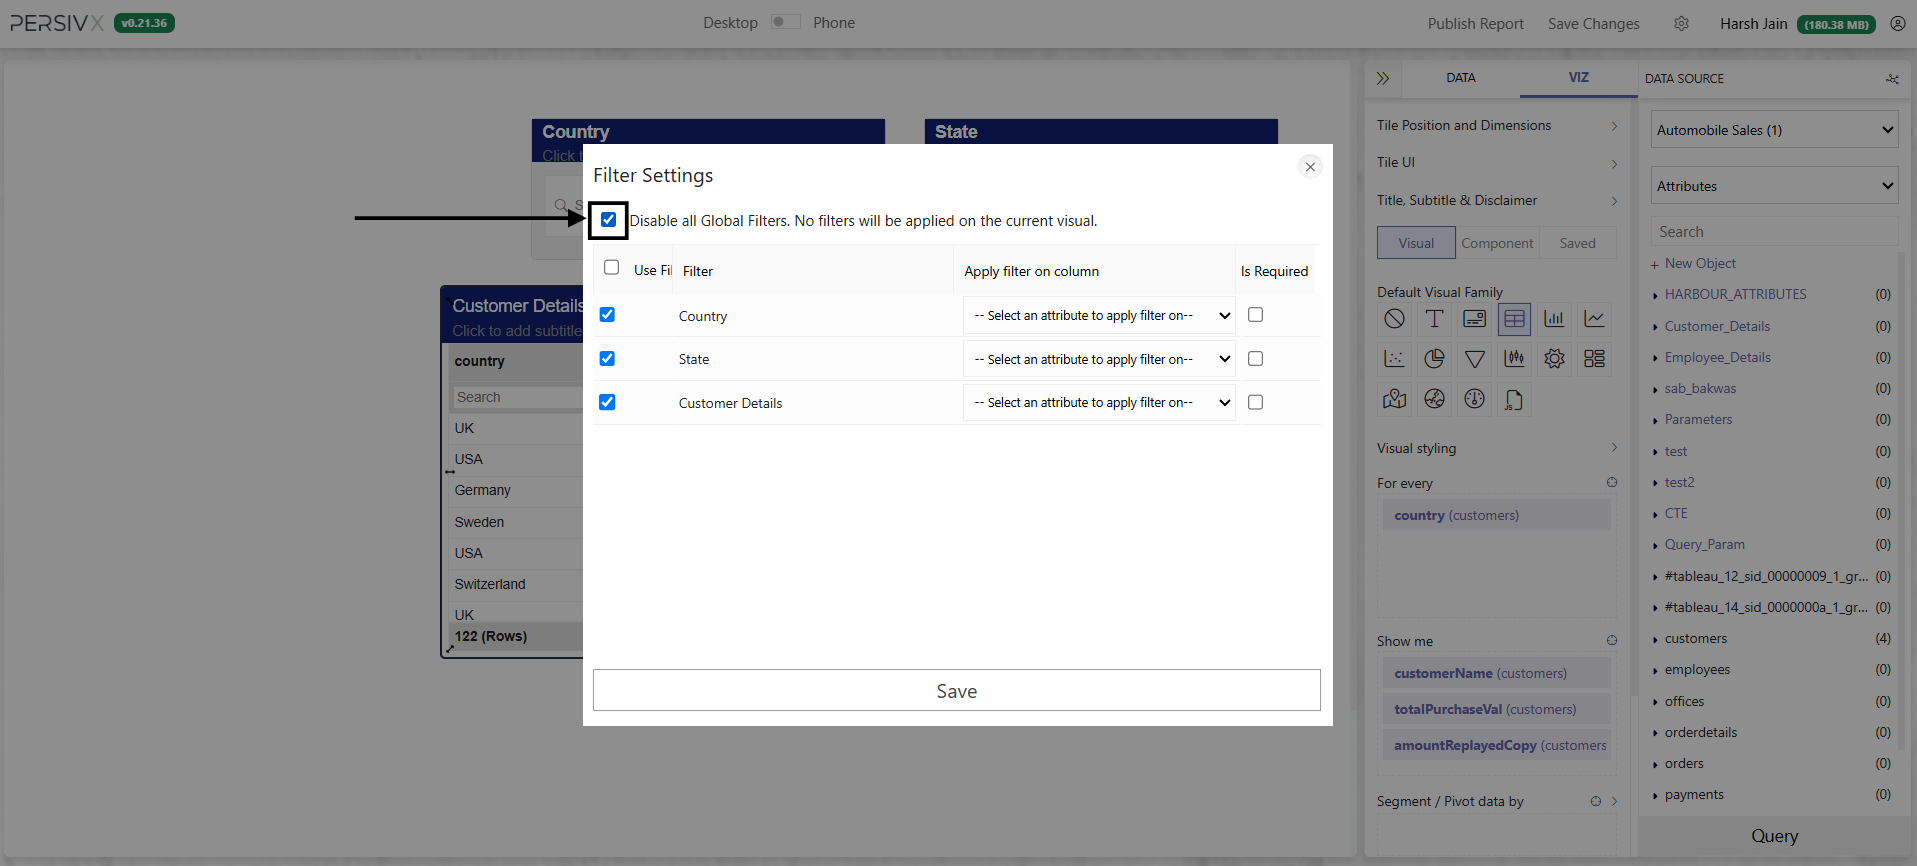Pick the Card visual icon
The height and width of the screenshot is (866, 1917).
1474,319
